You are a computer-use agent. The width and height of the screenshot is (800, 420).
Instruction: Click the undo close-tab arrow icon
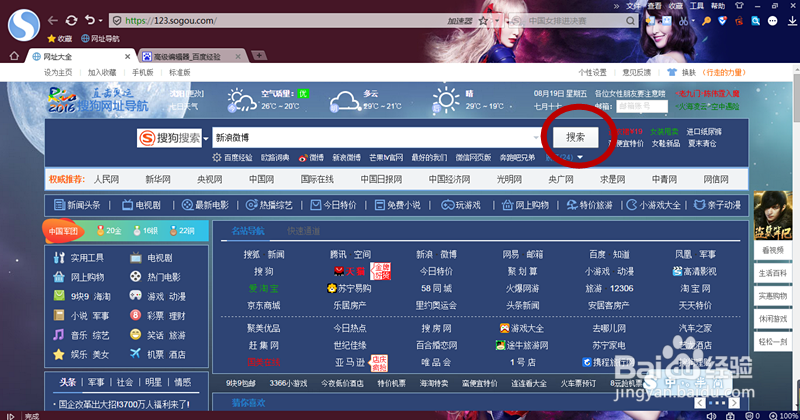(90, 20)
